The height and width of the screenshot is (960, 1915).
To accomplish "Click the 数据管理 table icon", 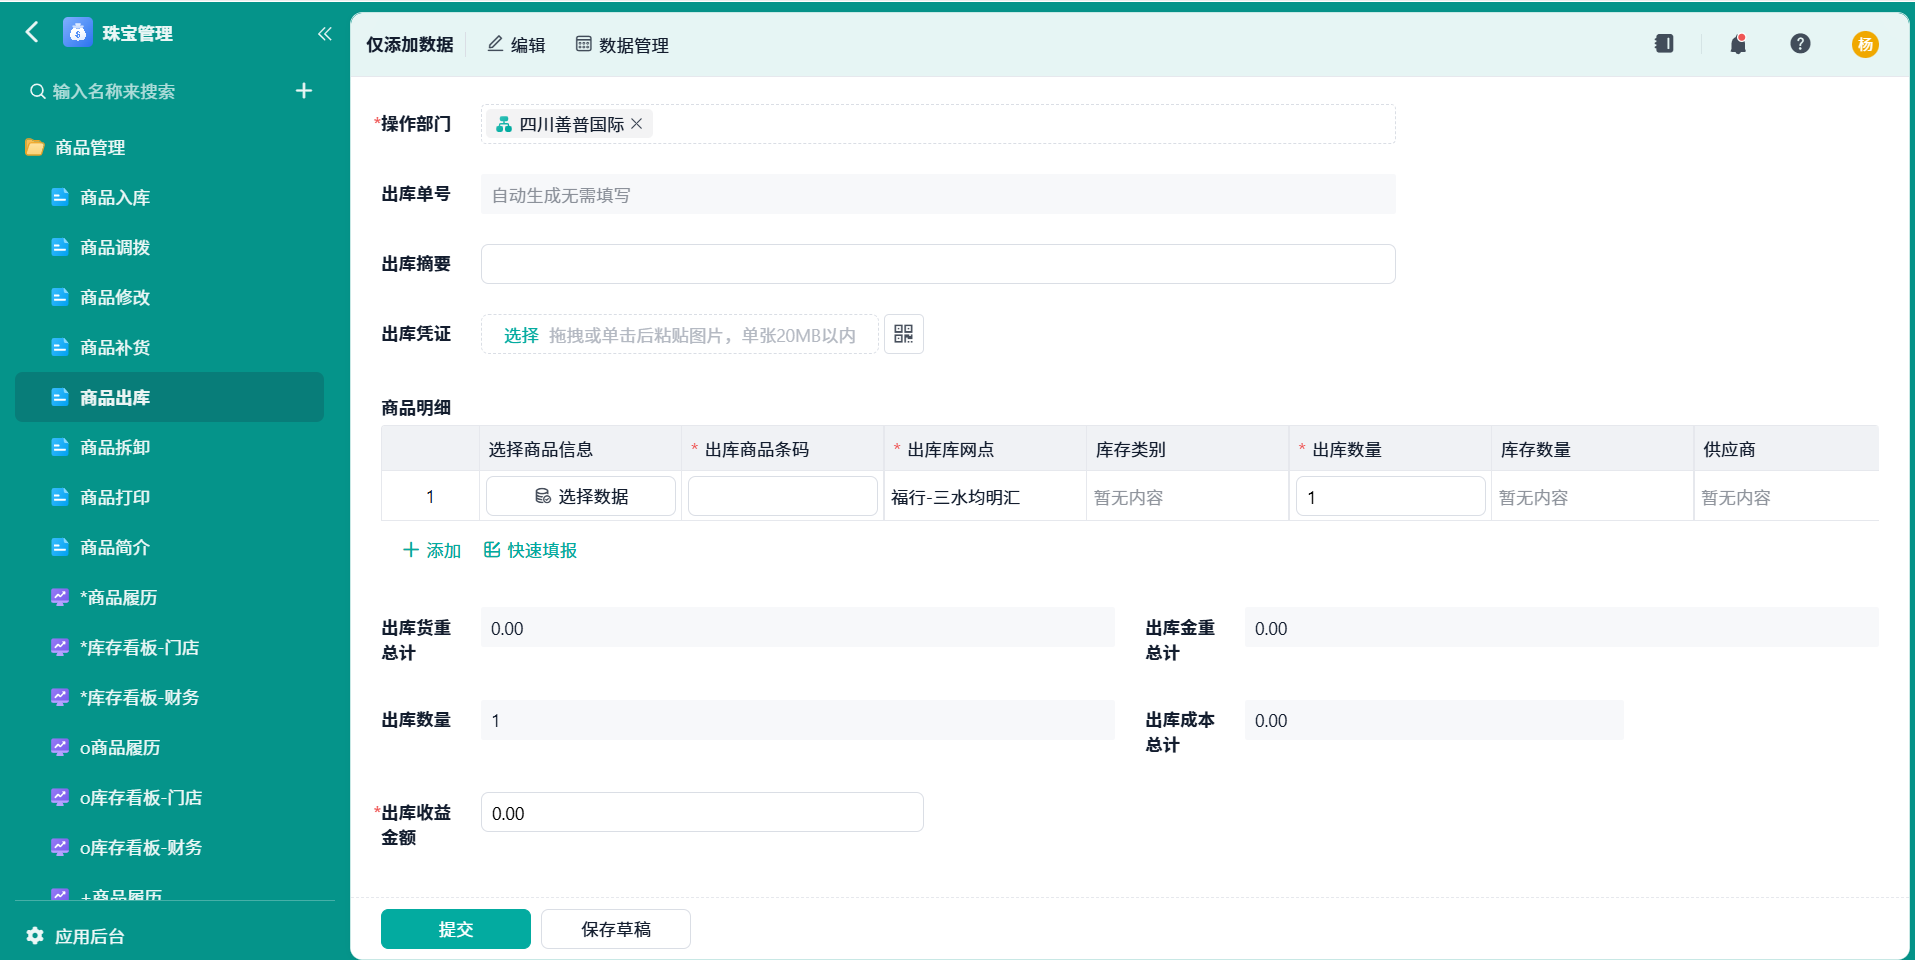I will coord(584,44).
